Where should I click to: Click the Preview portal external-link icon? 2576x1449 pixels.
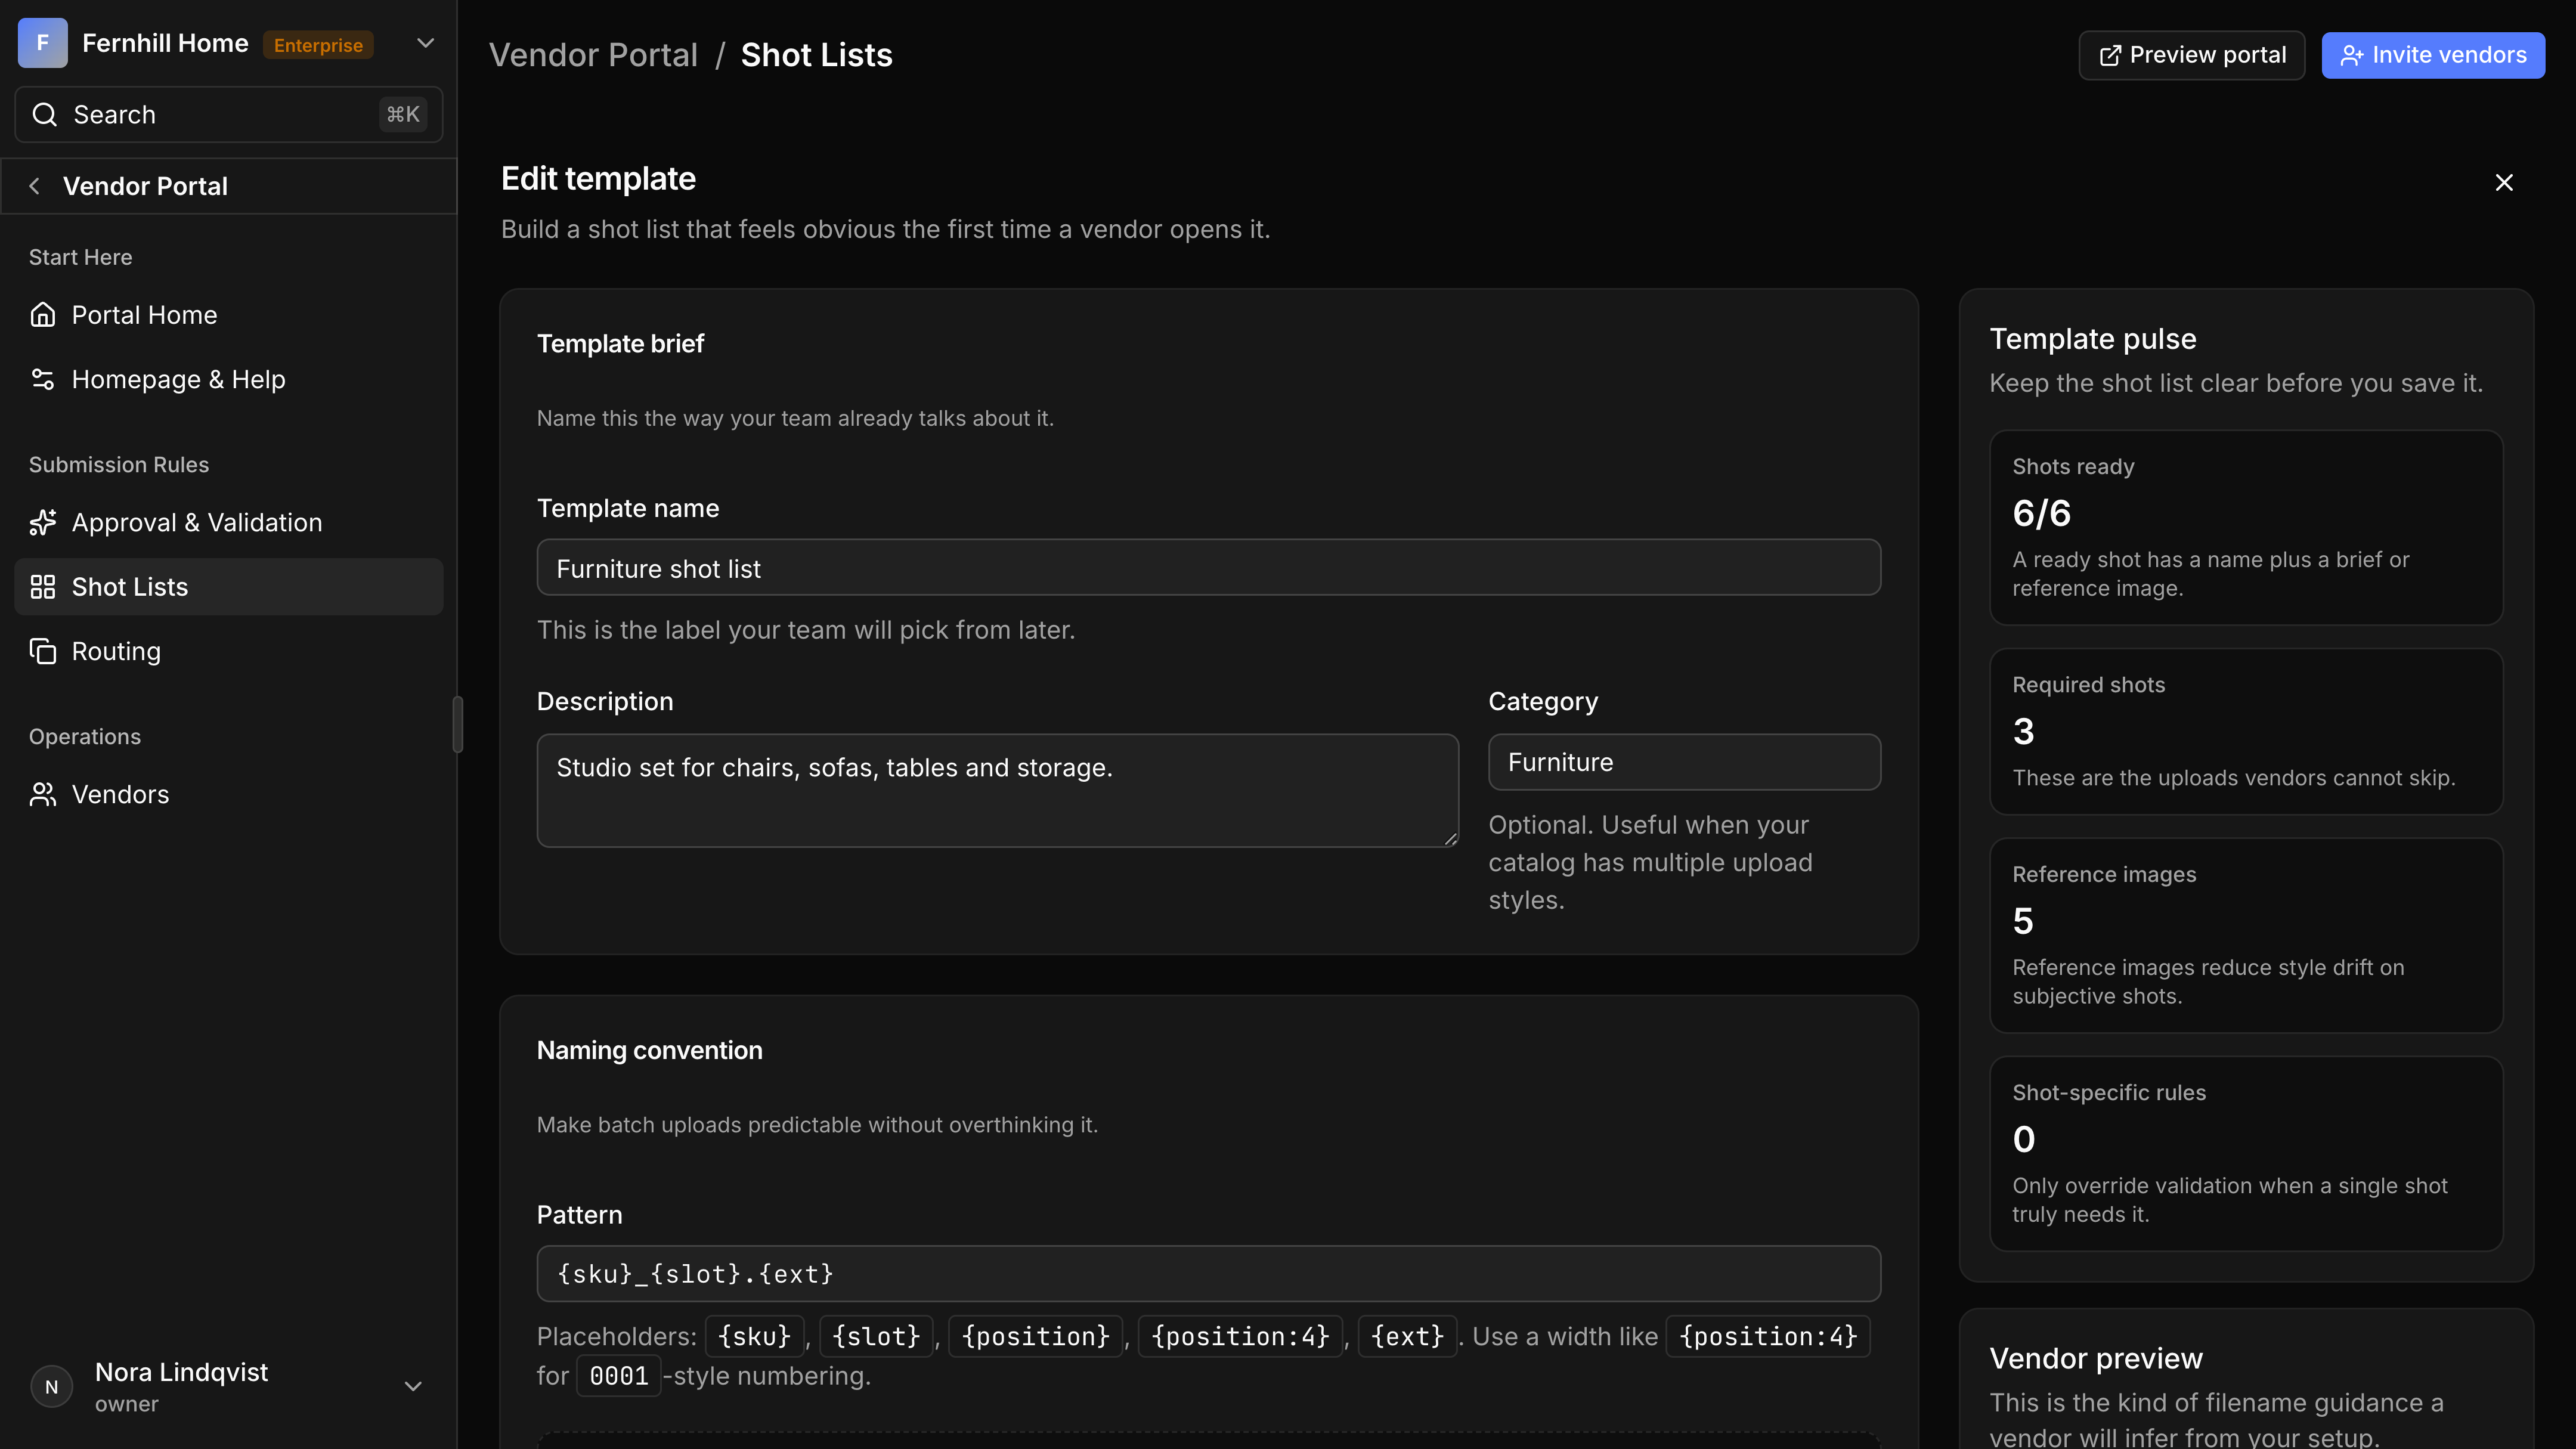tap(2110, 55)
